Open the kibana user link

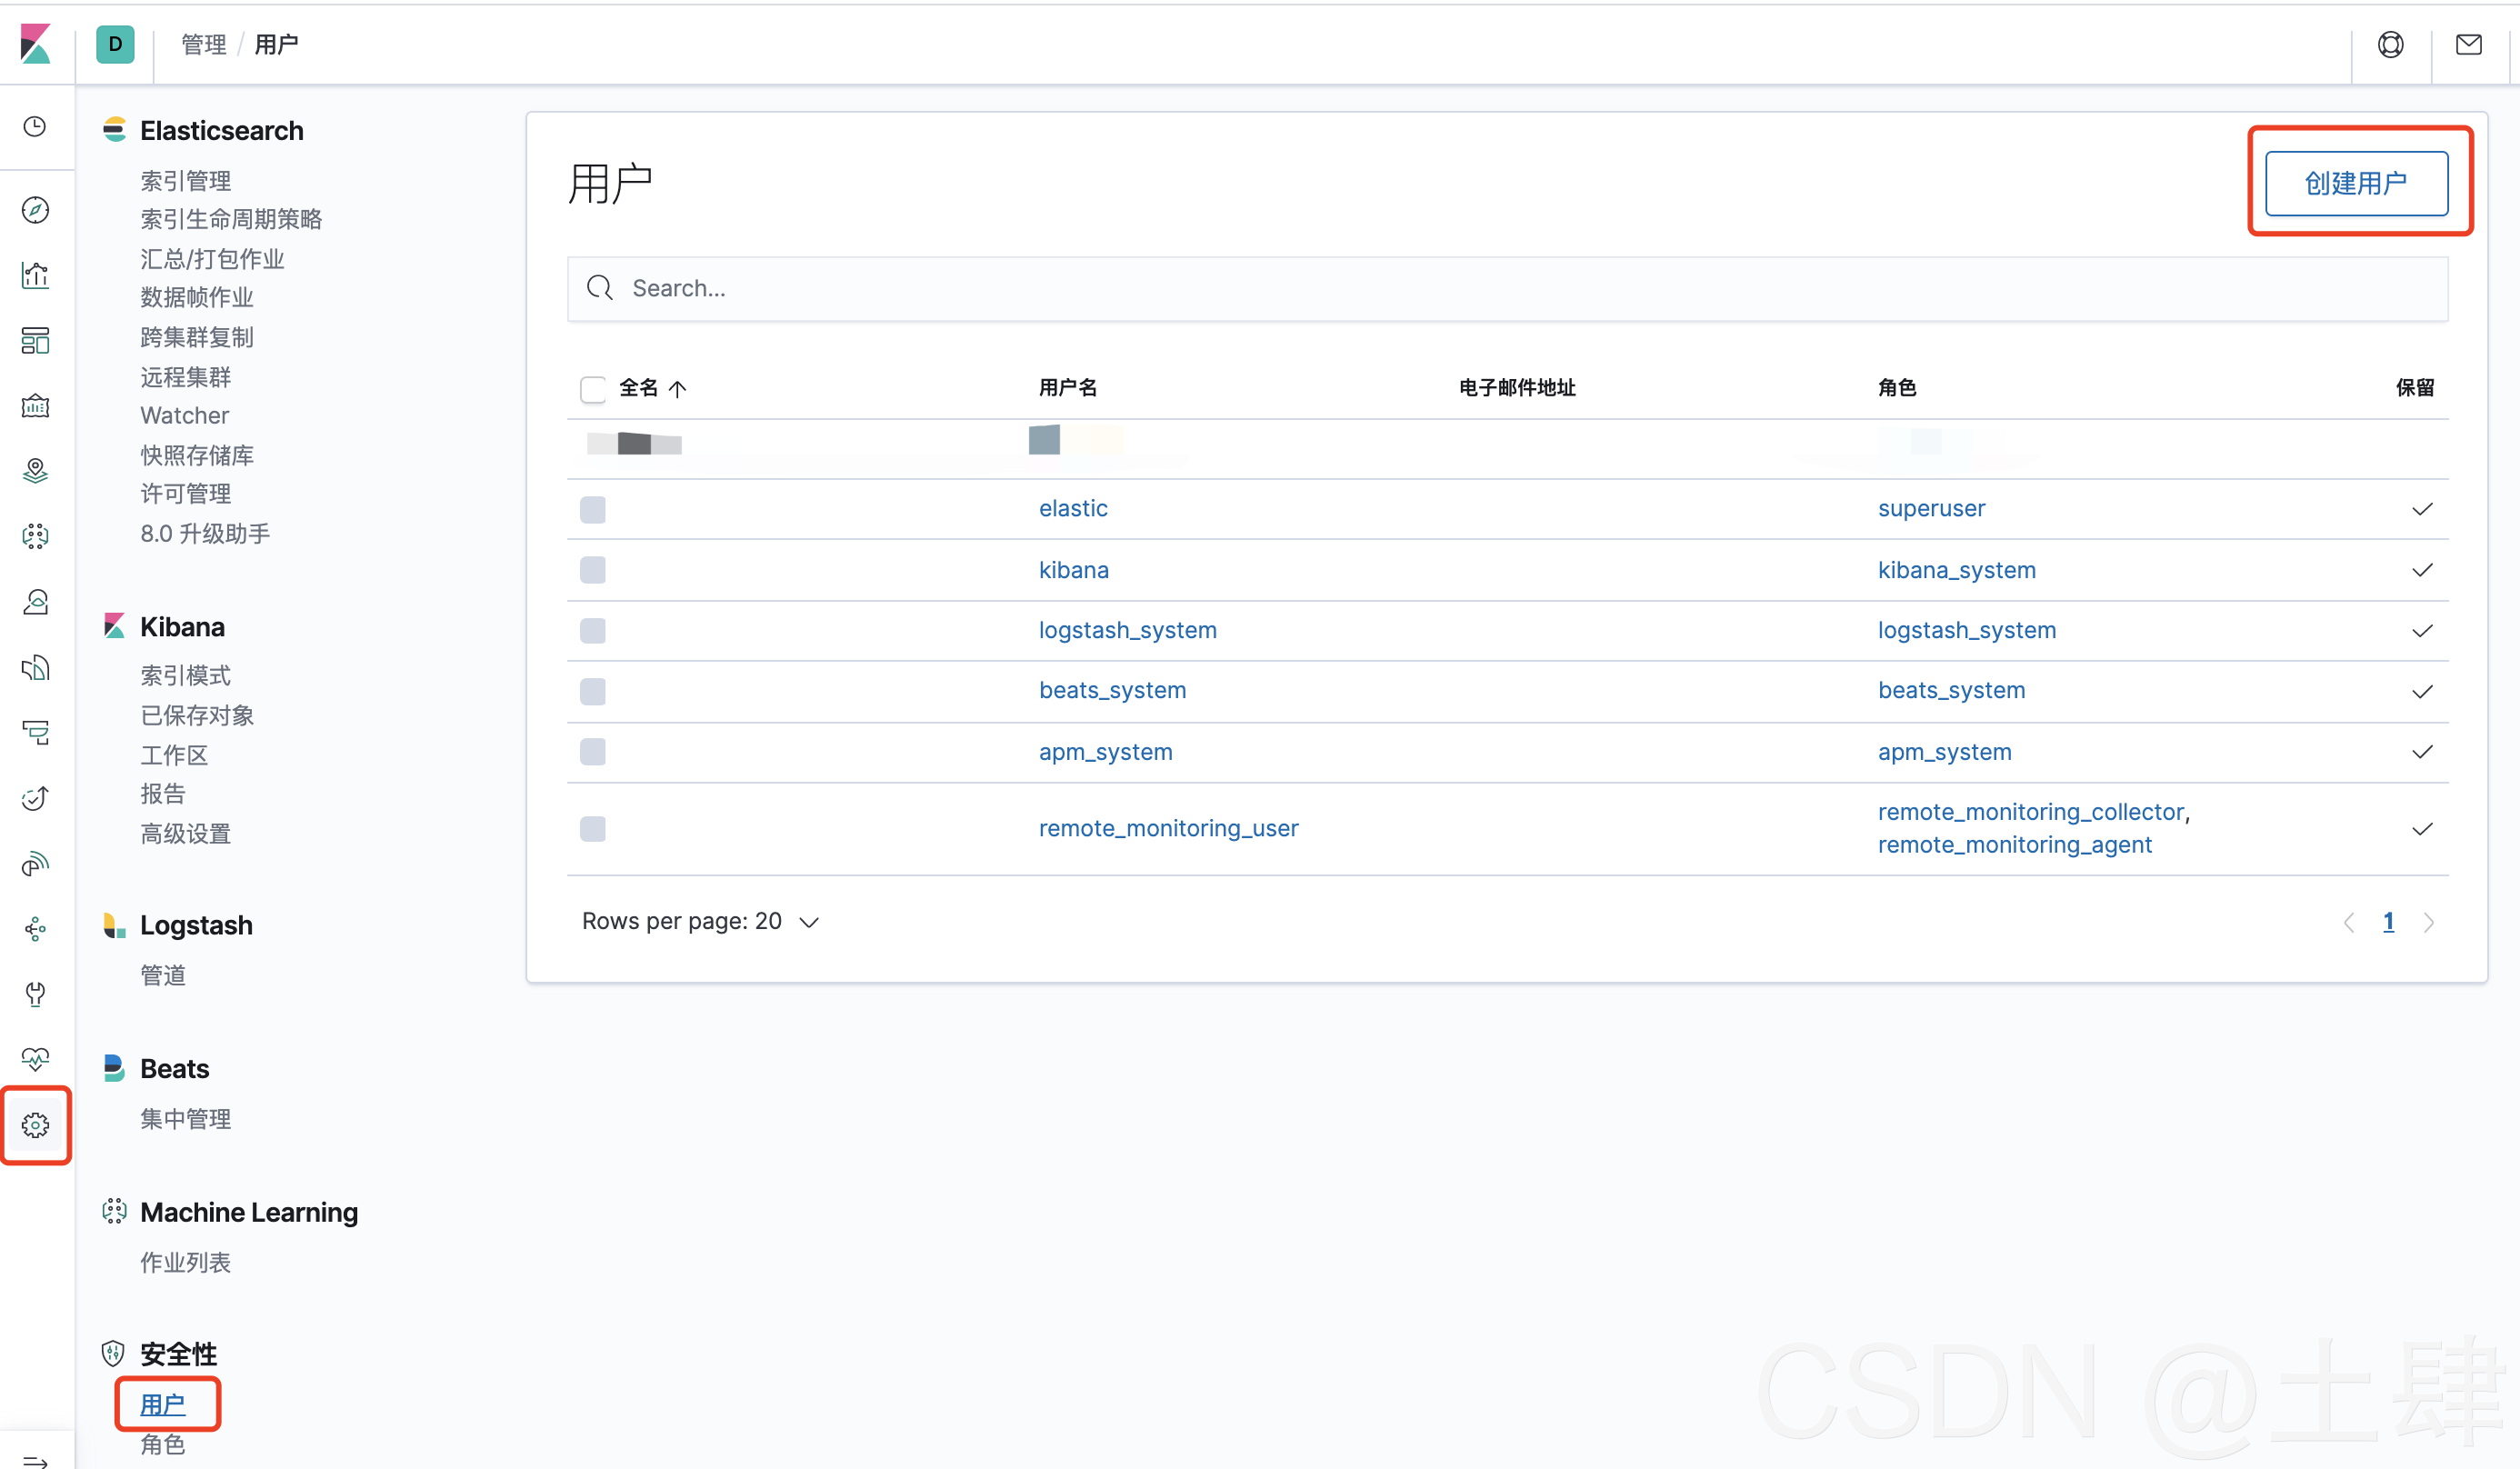(1074, 570)
